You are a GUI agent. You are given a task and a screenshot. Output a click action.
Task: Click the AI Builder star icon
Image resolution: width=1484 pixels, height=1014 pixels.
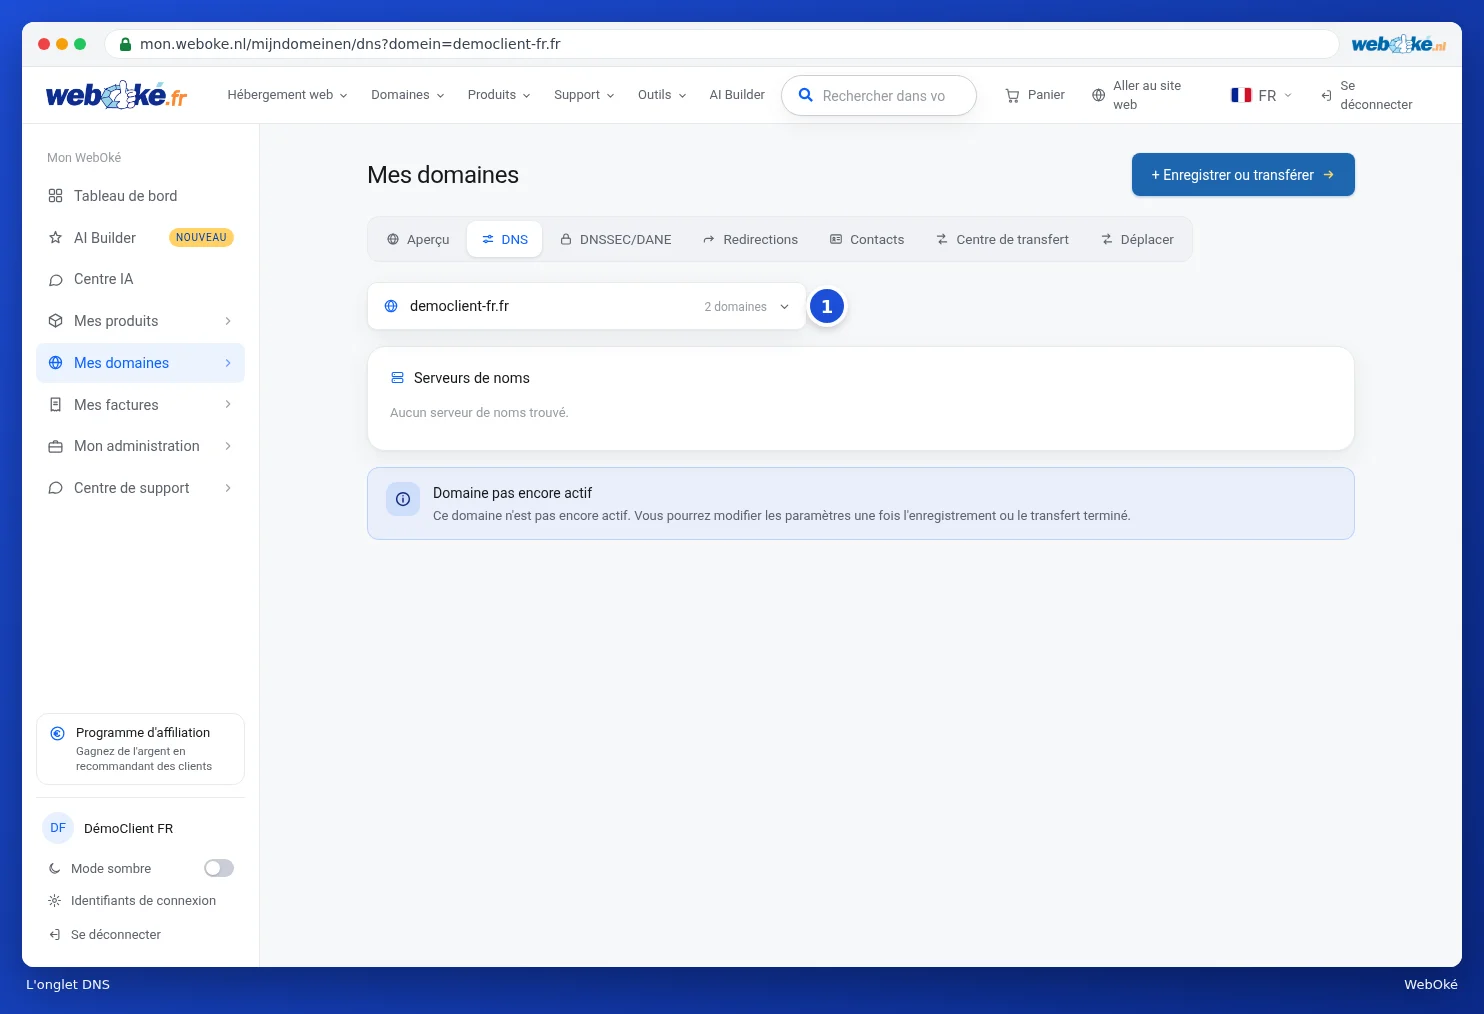click(55, 238)
